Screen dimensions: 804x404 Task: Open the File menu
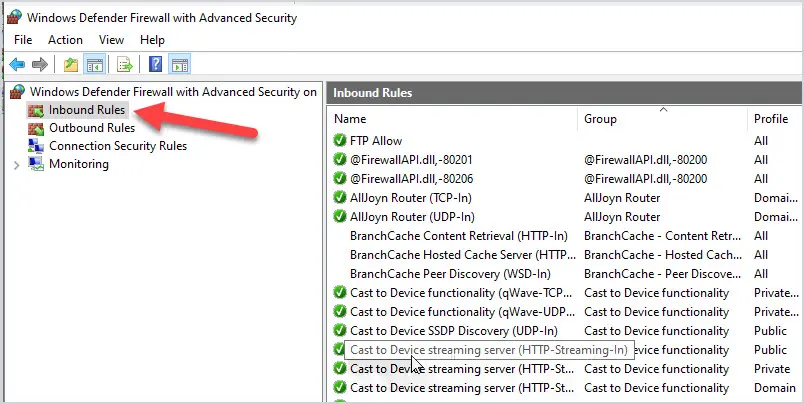click(23, 40)
